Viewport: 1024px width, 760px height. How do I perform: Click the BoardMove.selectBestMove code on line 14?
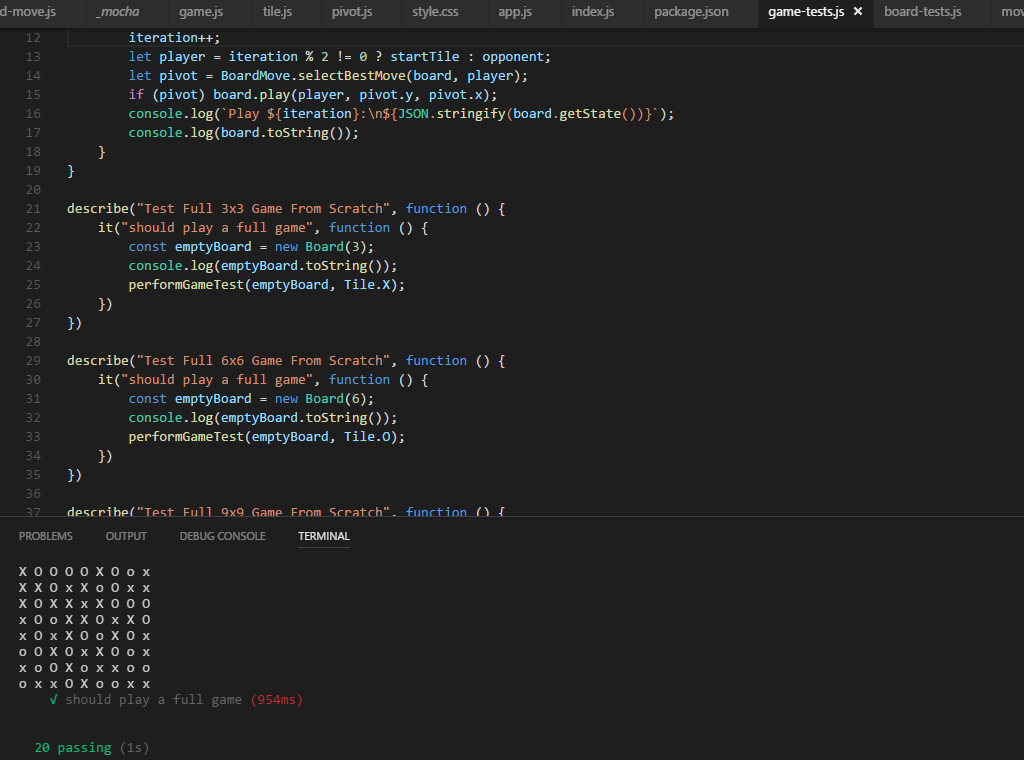(x=304, y=76)
